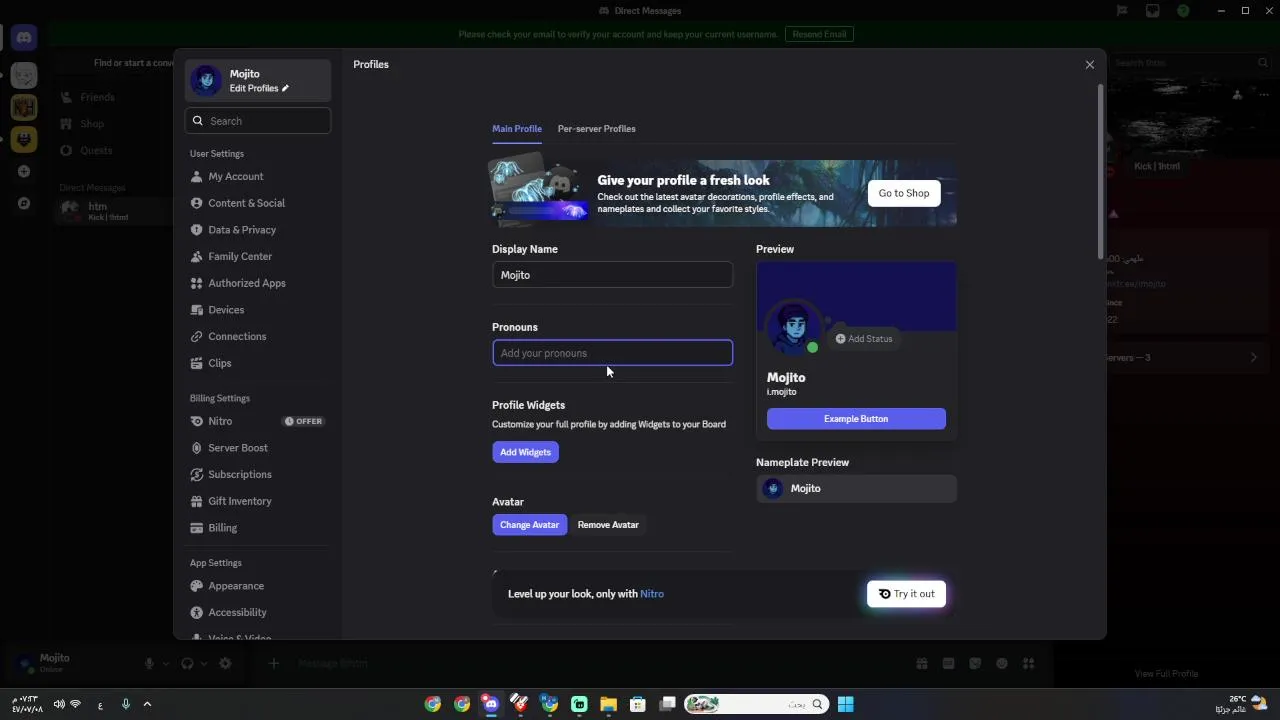Click the Server Boost icon

pyautogui.click(x=197, y=448)
